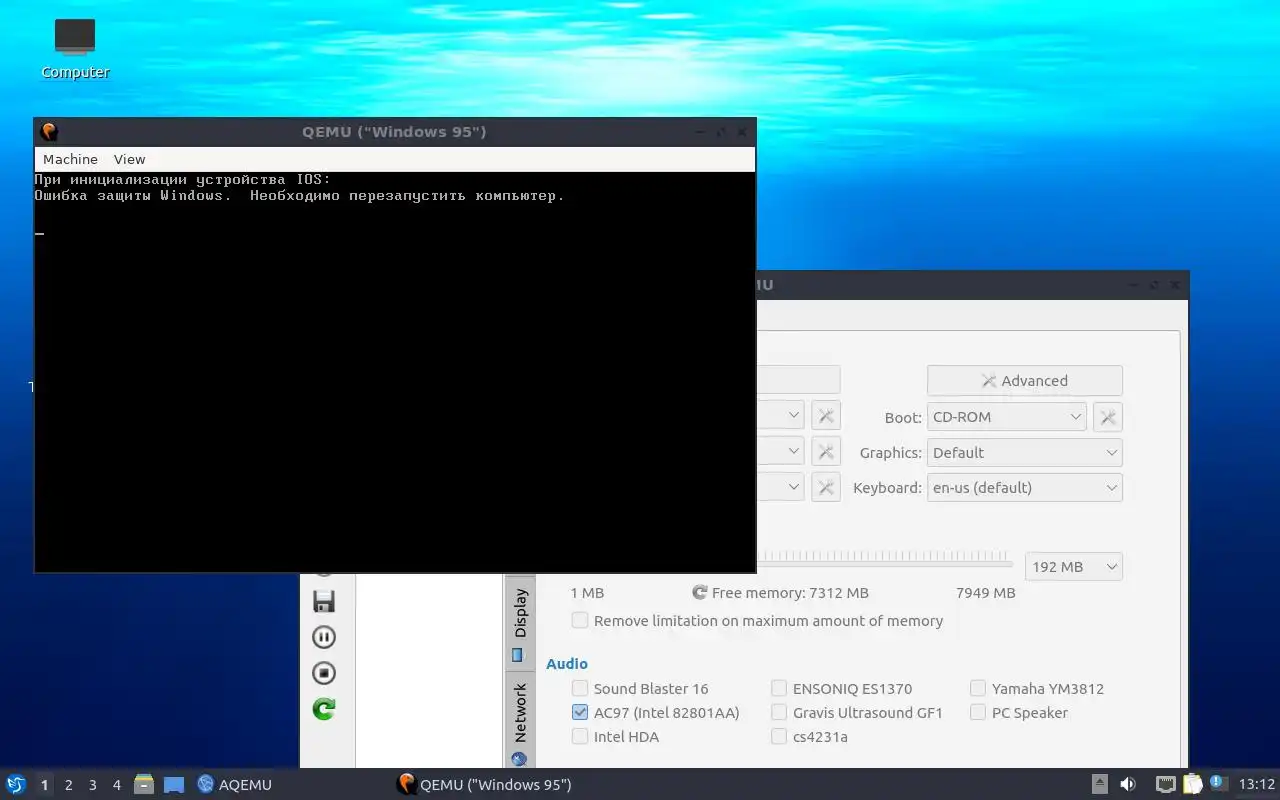
Task: Open the Keyboard en-us dropdown
Action: click(1025, 488)
